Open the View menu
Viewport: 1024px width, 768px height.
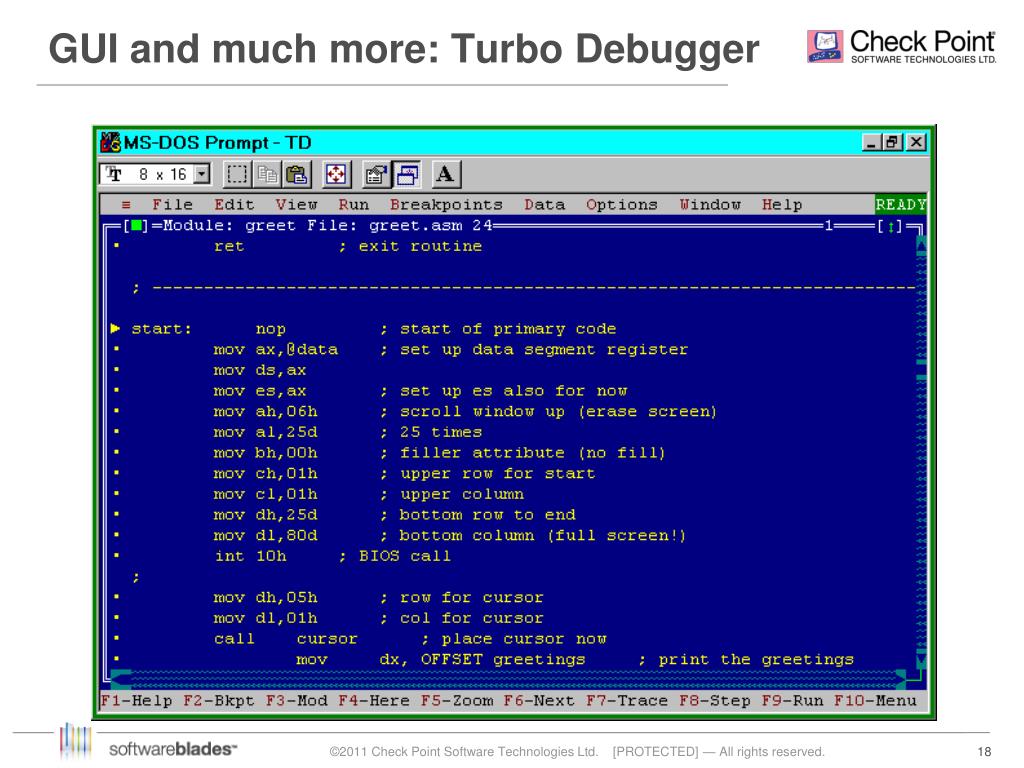tap(296, 205)
